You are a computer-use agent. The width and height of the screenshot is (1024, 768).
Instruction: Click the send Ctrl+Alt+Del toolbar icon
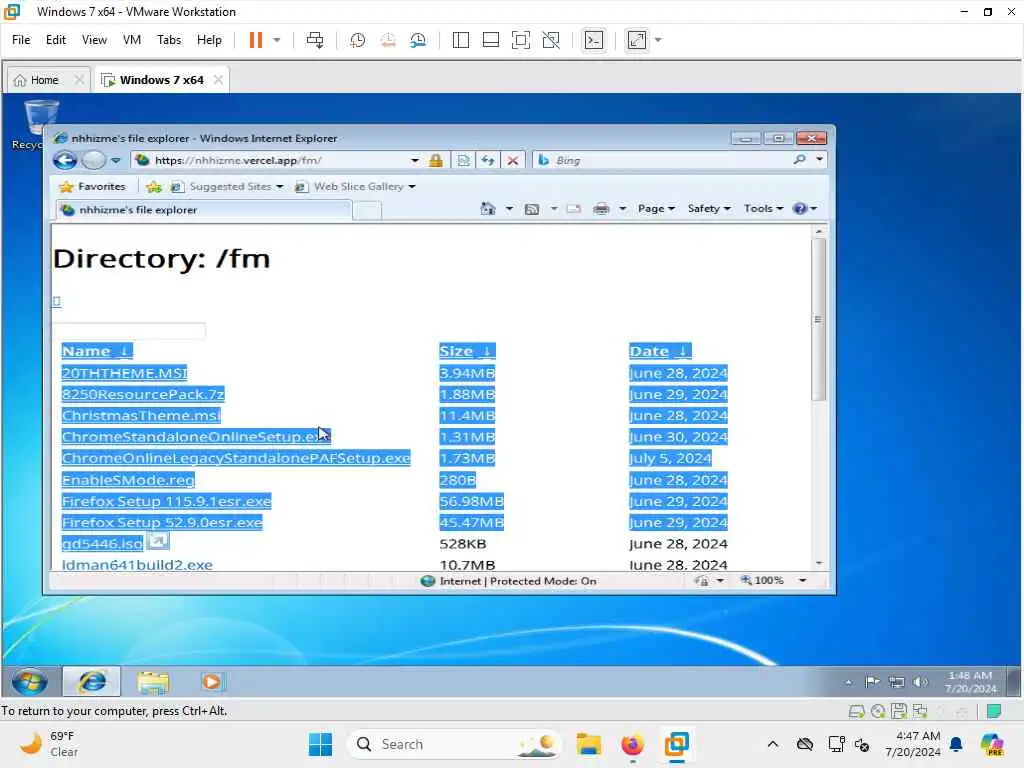pyautogui.click(x=315, y=40)
